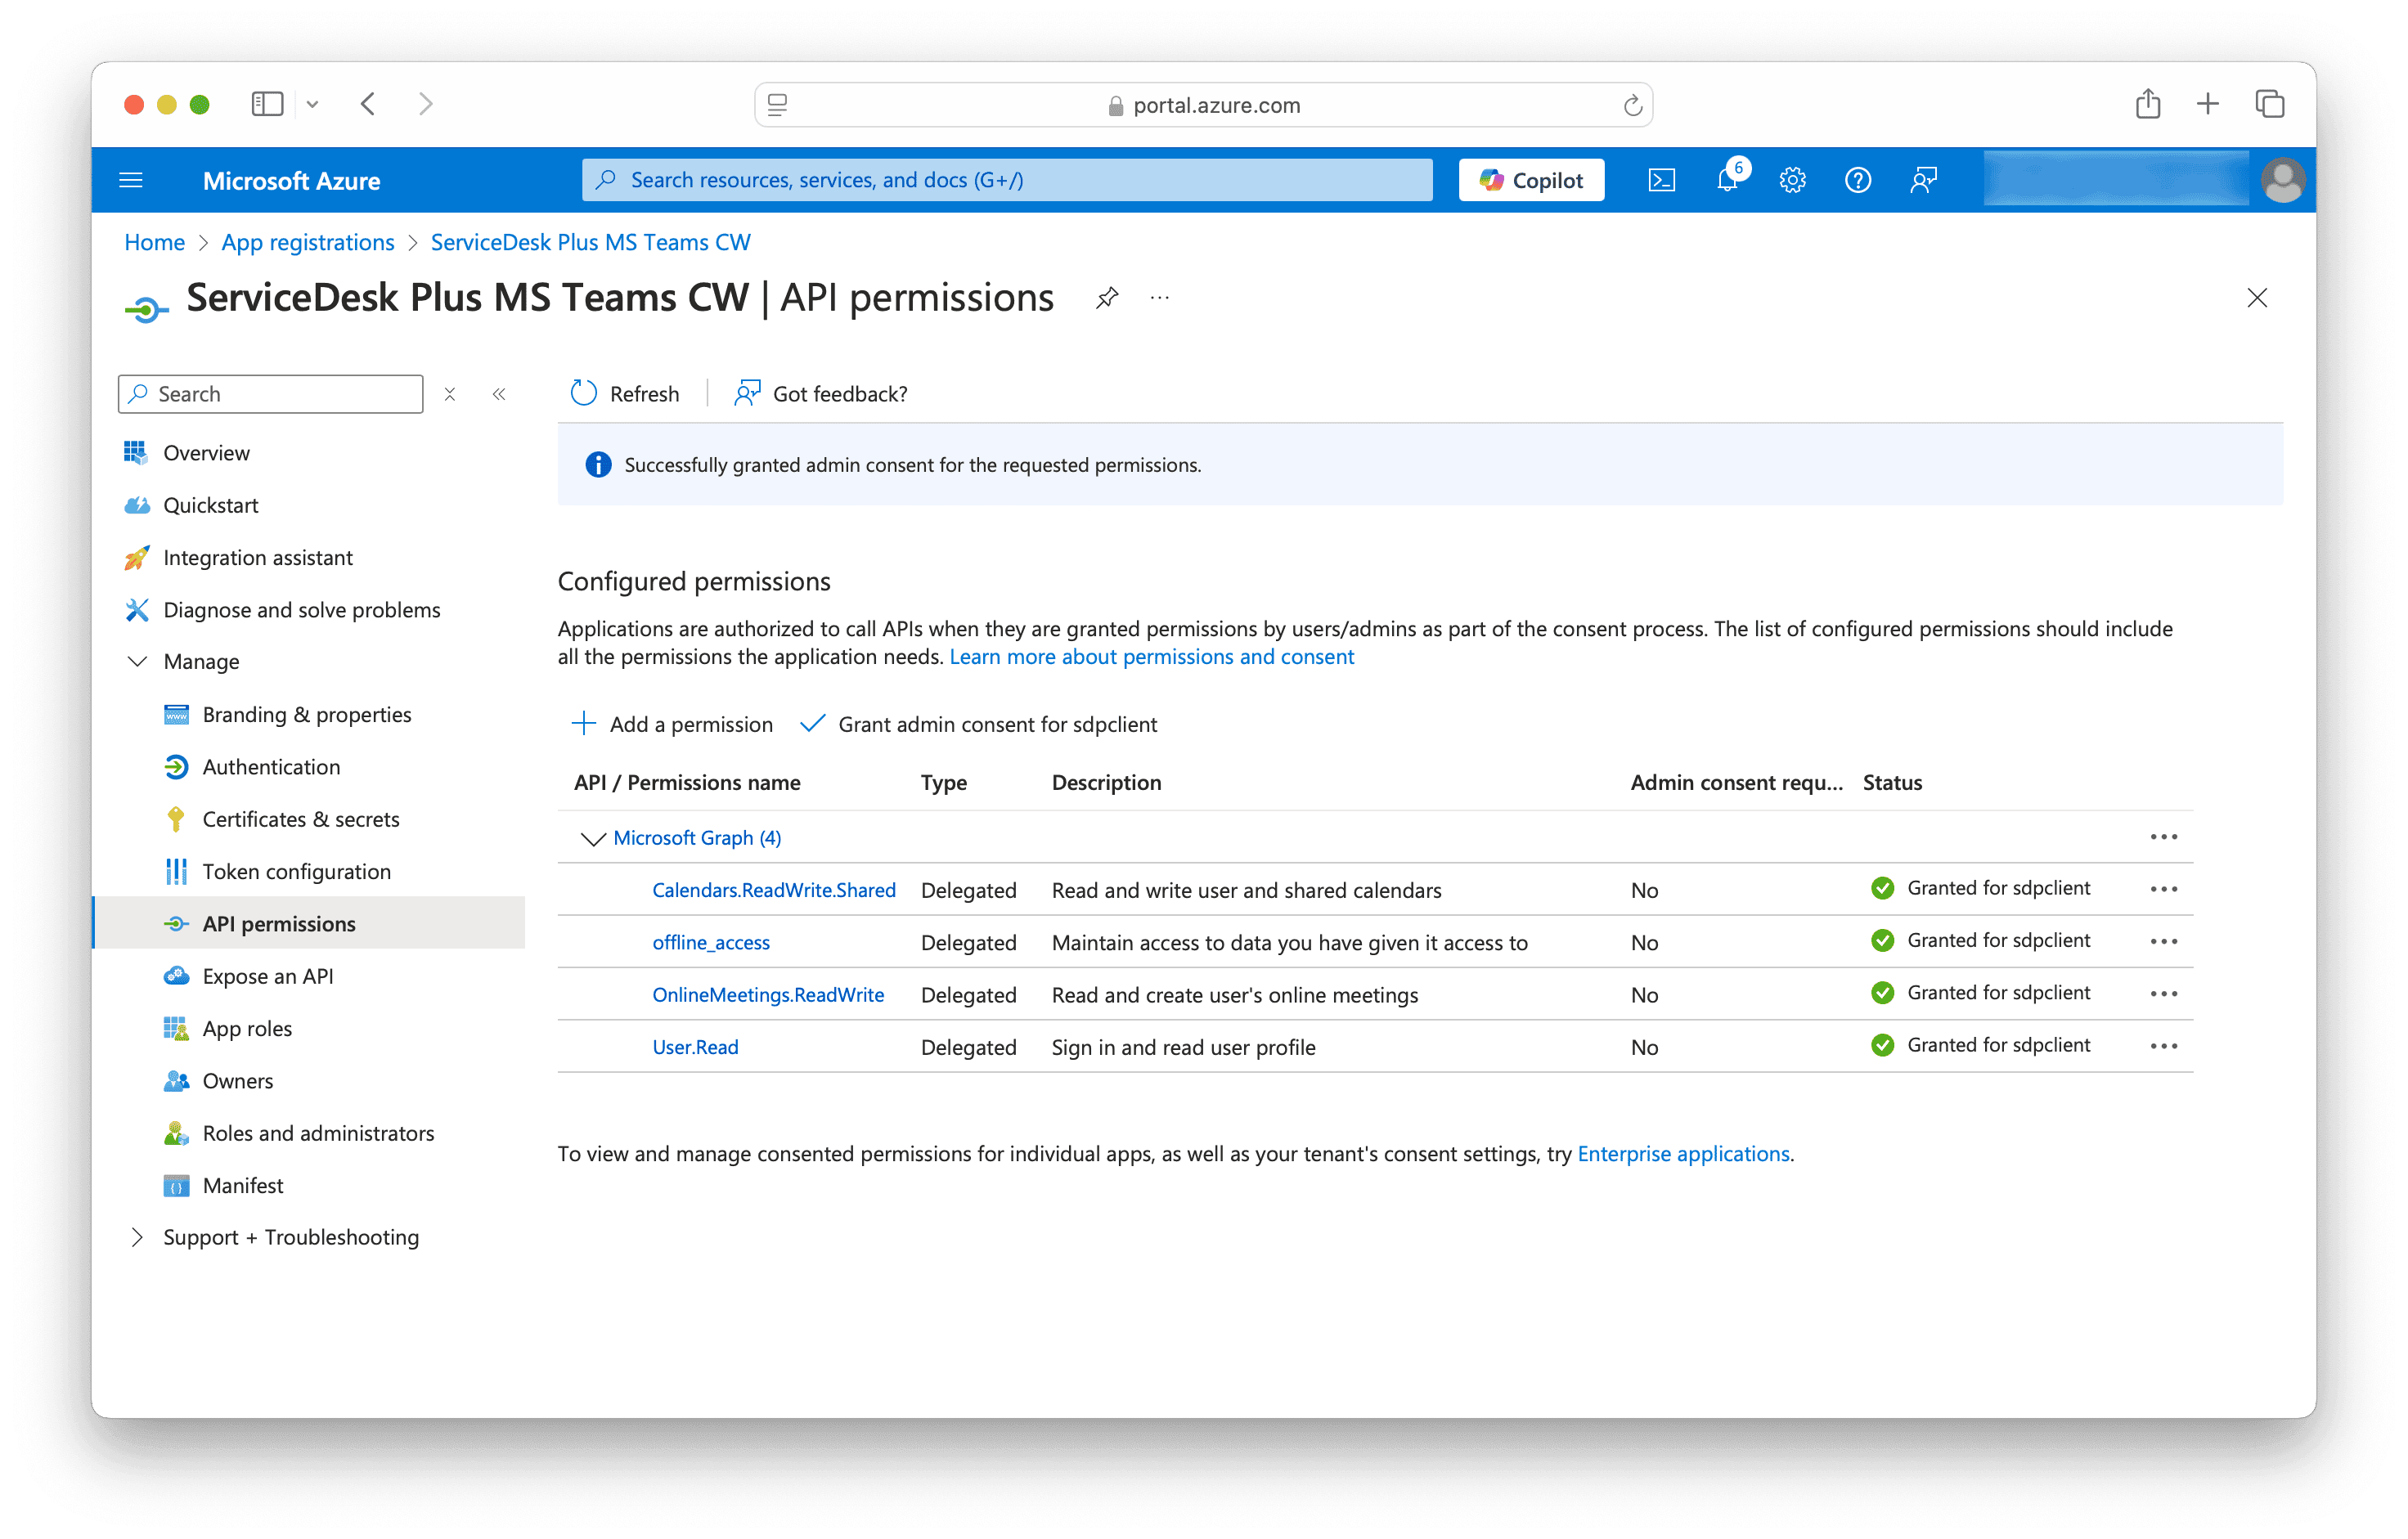Open more options for Calendars.ReadWrite.Shared row
The image size is (2408, 1539).
(x=2163, y=889)
